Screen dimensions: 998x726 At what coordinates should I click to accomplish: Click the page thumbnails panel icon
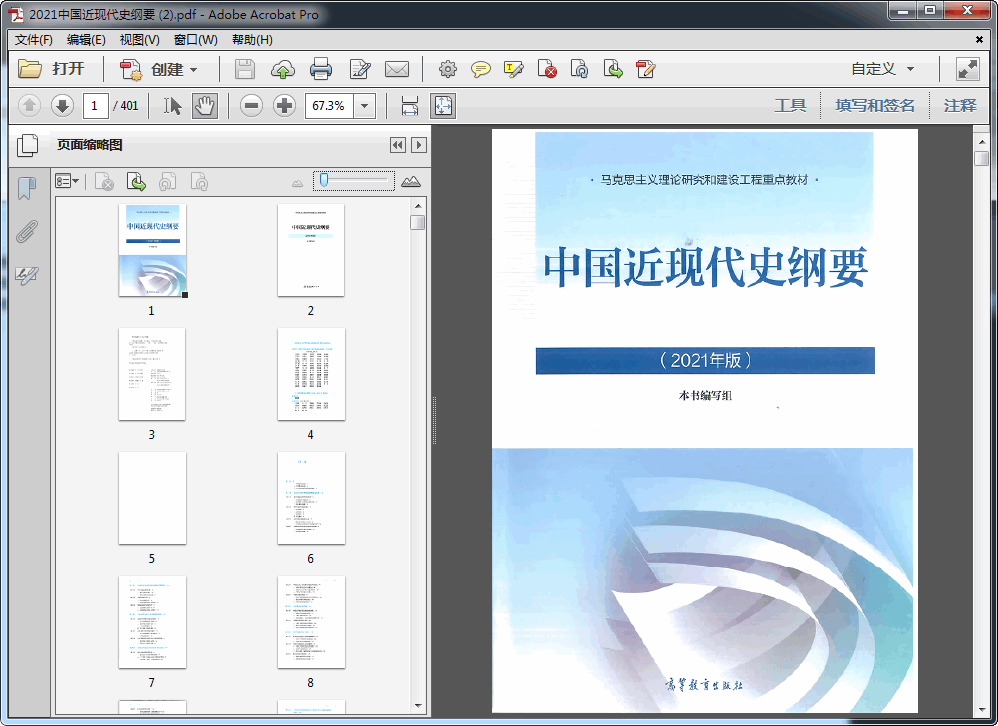point(27,145)
